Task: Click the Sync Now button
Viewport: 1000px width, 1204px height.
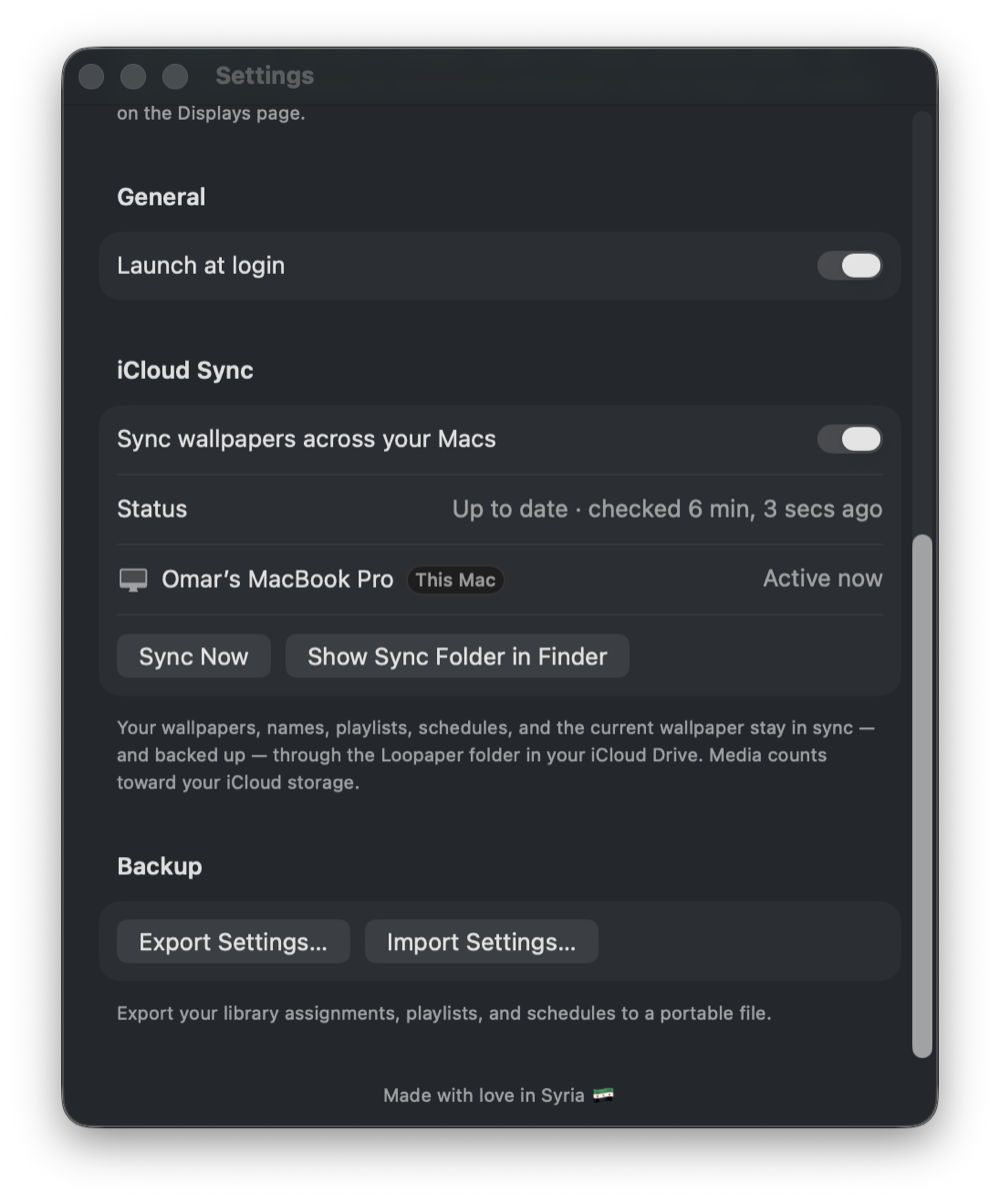Action: 193,656
